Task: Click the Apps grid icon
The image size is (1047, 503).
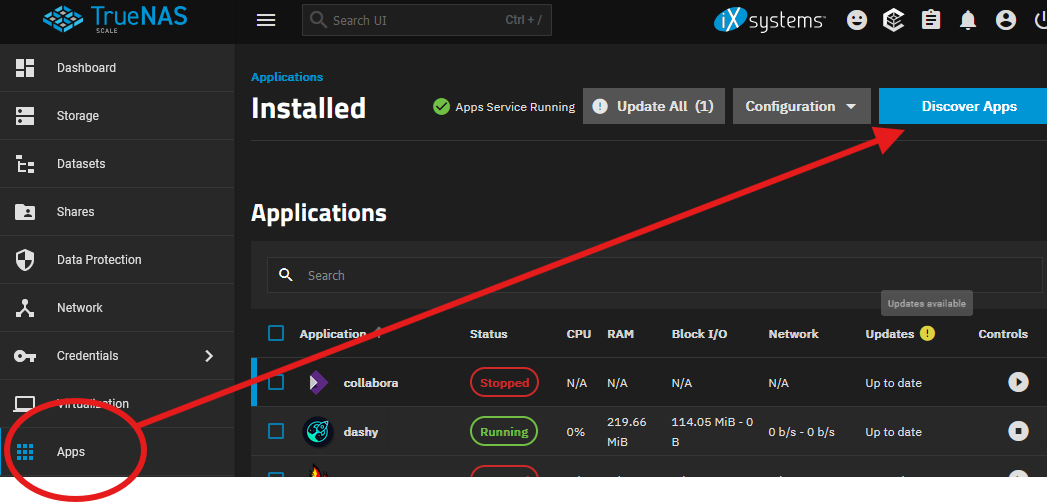Action: coord(25,452)
